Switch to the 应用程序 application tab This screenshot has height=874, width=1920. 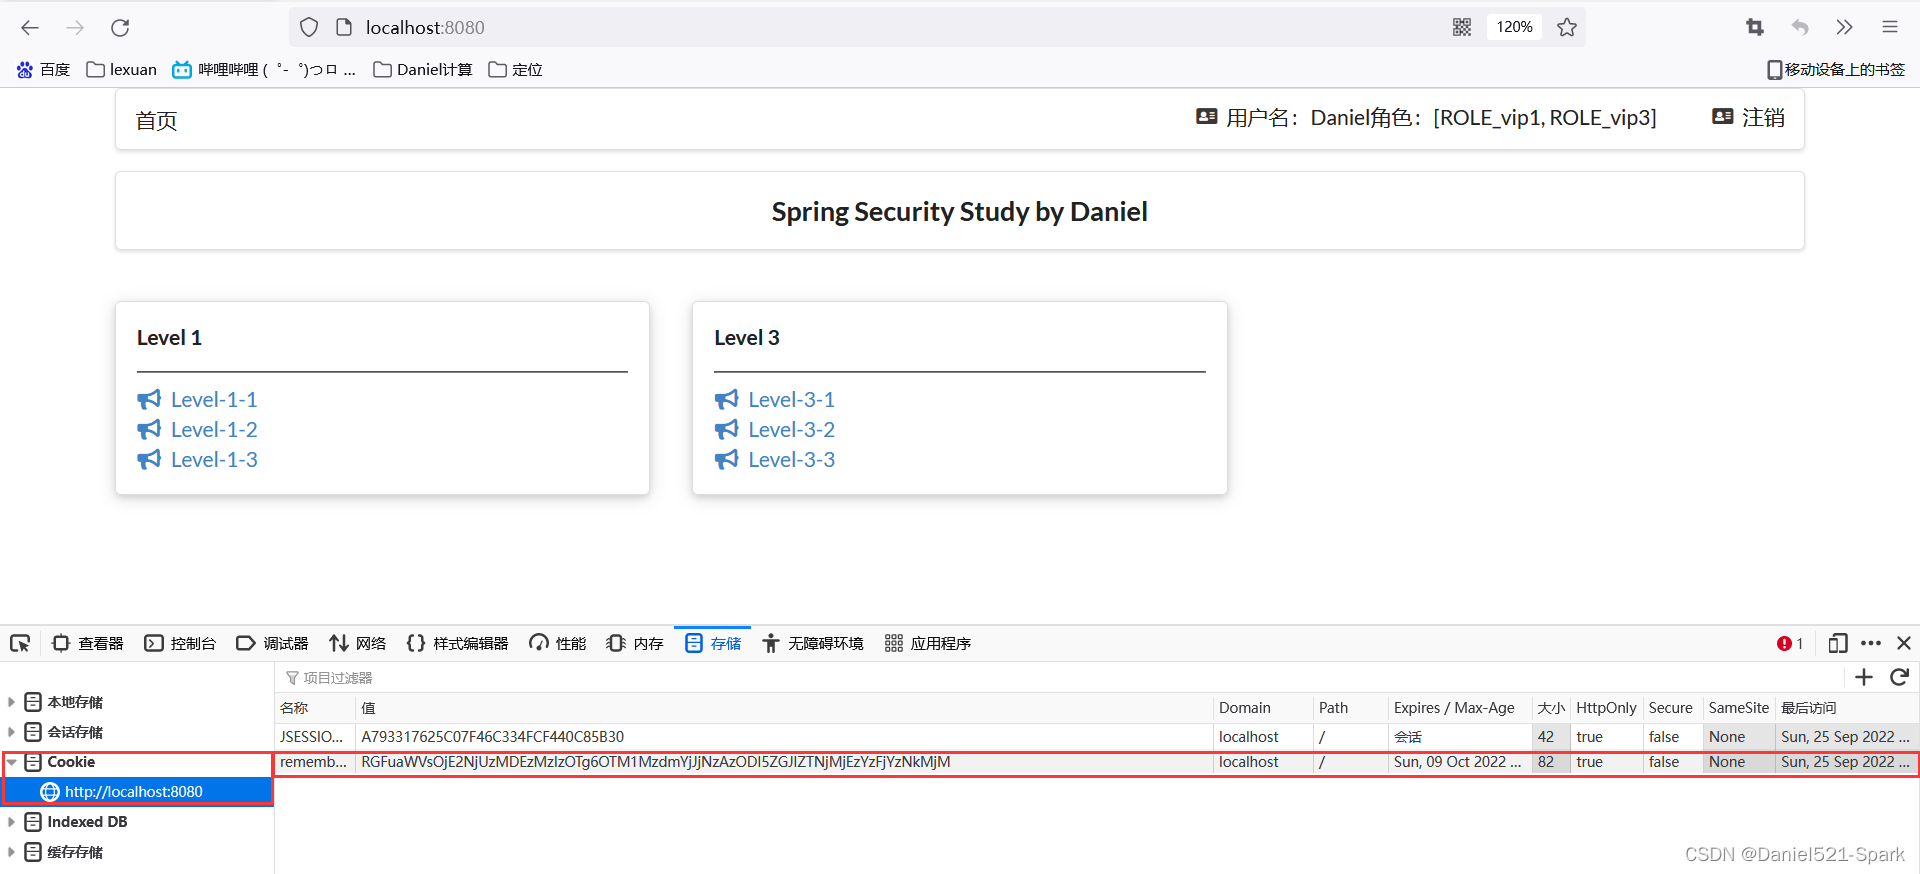tap(928, 643)
